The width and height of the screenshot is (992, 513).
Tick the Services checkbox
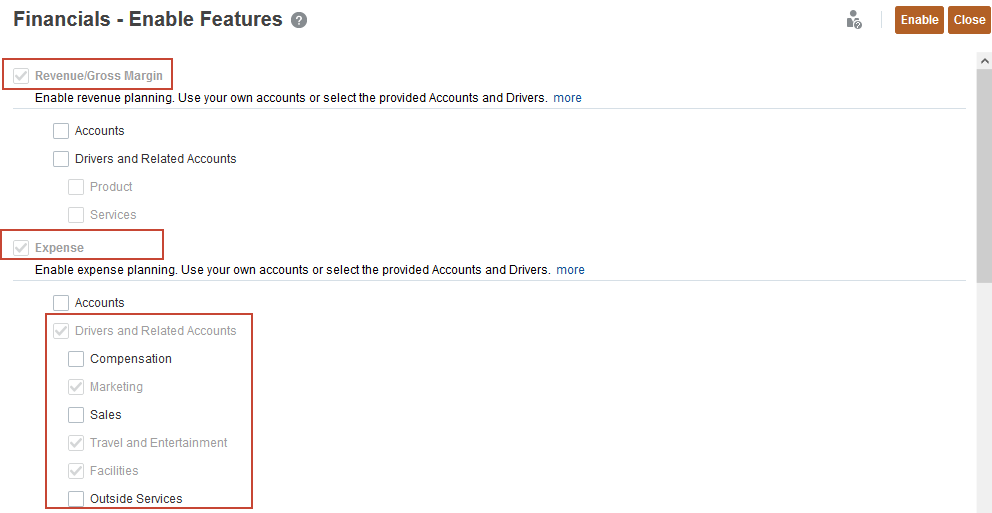76,215
